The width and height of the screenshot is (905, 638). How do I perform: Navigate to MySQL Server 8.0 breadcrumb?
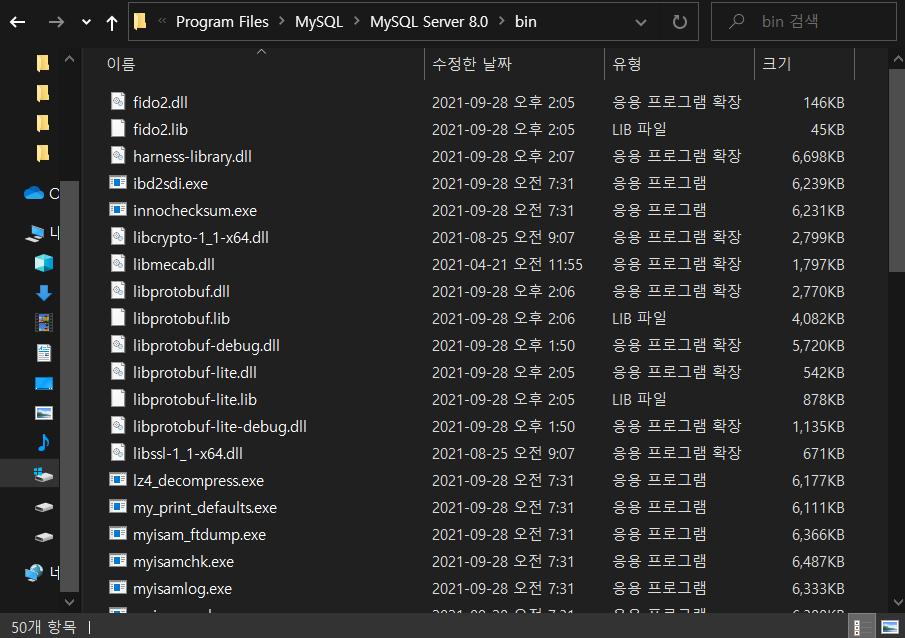[x=429, y=22]
